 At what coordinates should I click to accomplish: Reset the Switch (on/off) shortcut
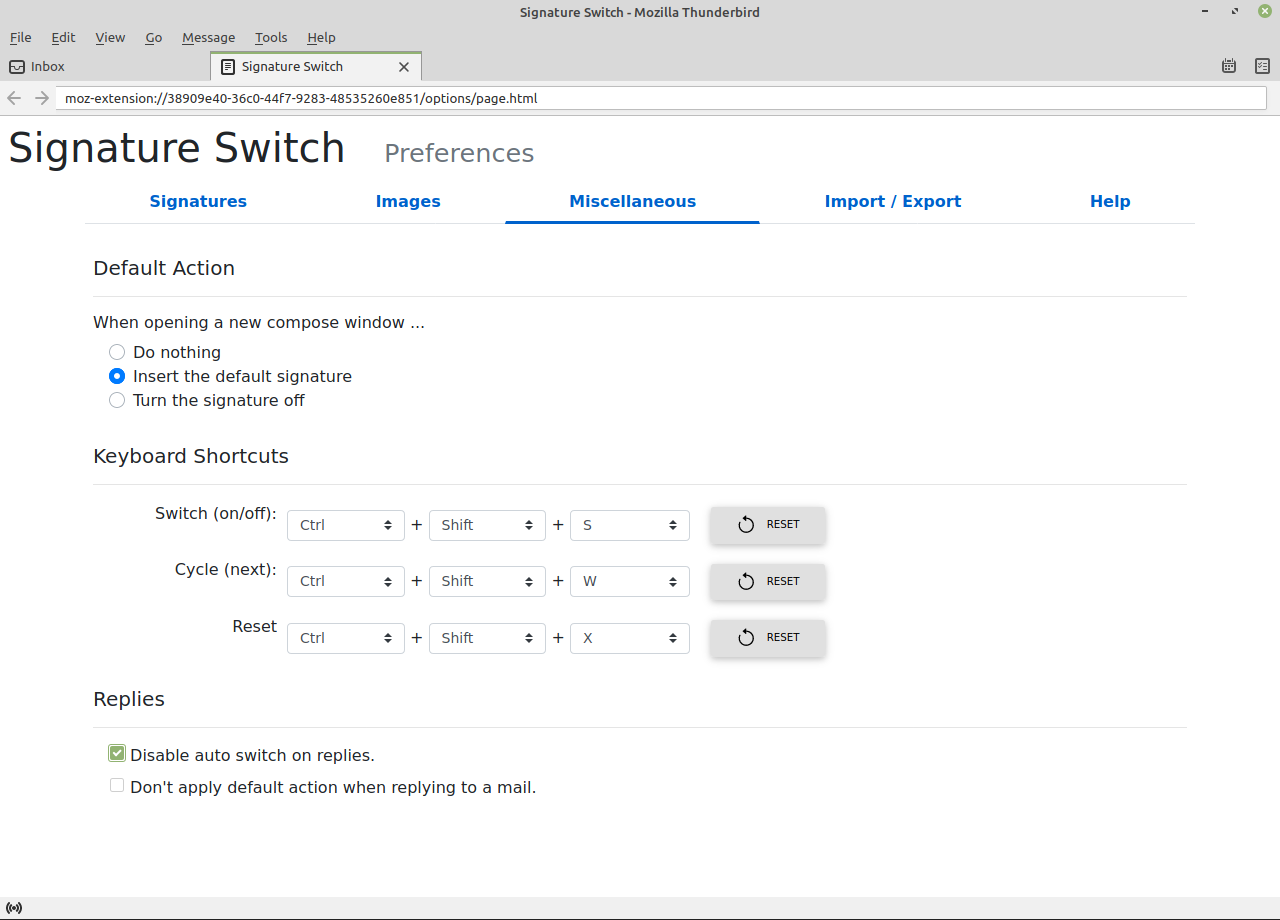pos(768,525)
